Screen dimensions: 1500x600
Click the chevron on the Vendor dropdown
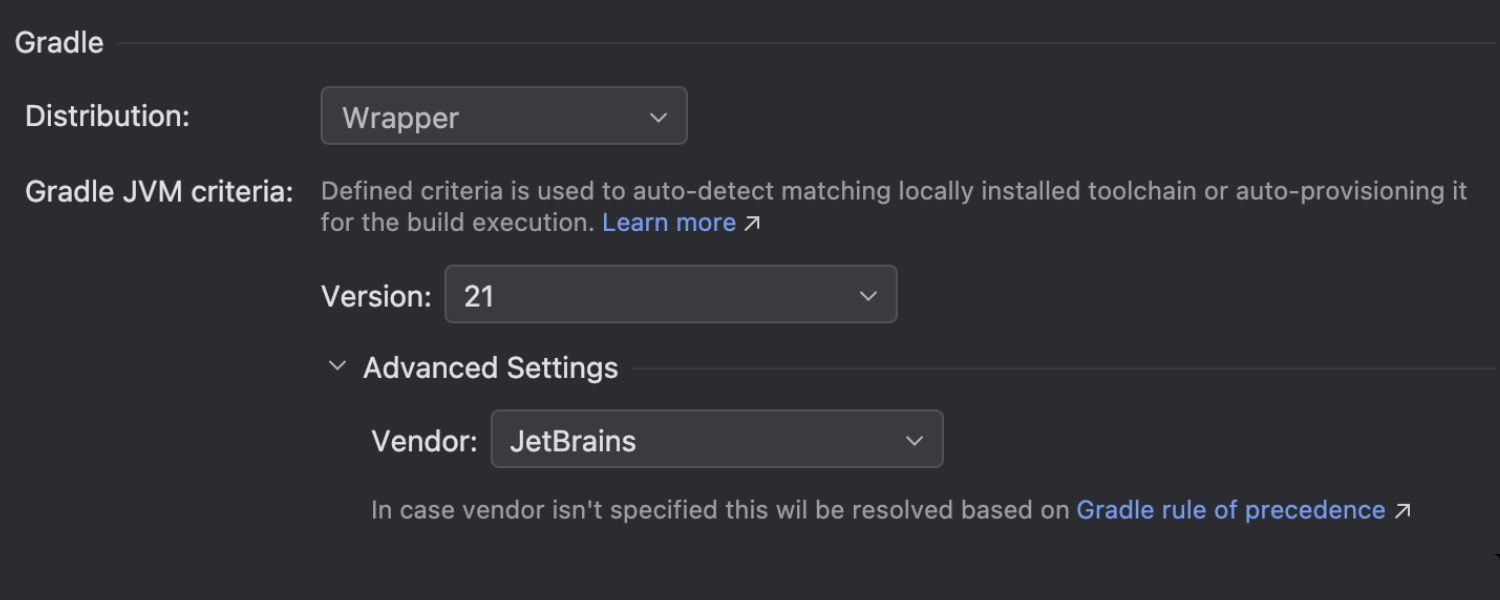click(913, 439)
